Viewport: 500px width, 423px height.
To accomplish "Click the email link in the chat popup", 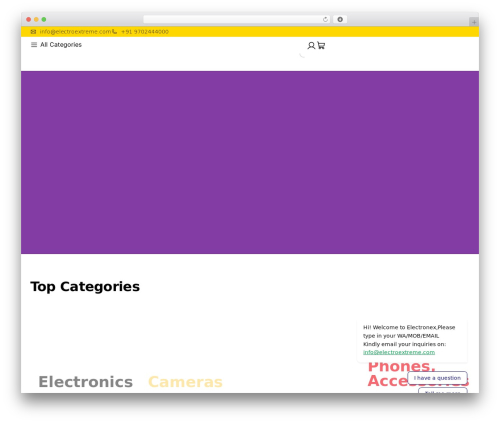I will coord(399,352).
